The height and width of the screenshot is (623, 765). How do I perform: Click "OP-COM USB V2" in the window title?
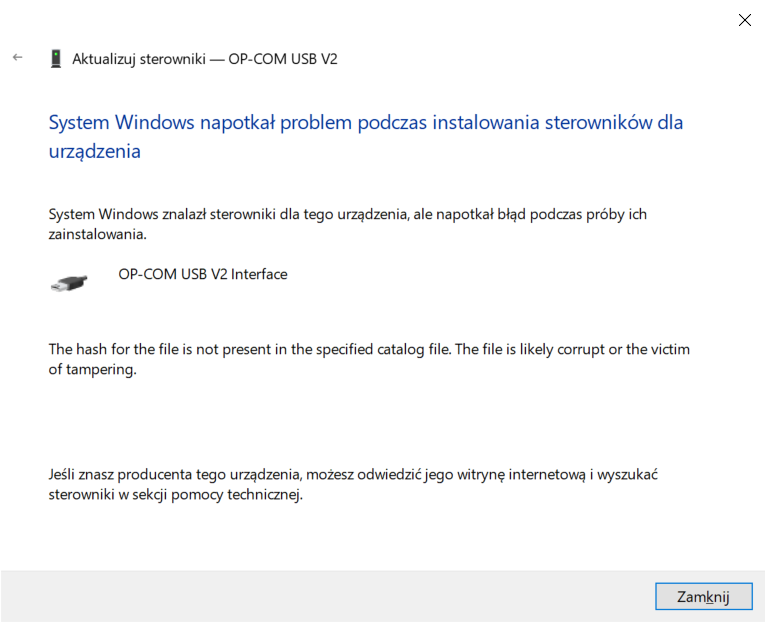pyautogui.click(x=283, y=59)
